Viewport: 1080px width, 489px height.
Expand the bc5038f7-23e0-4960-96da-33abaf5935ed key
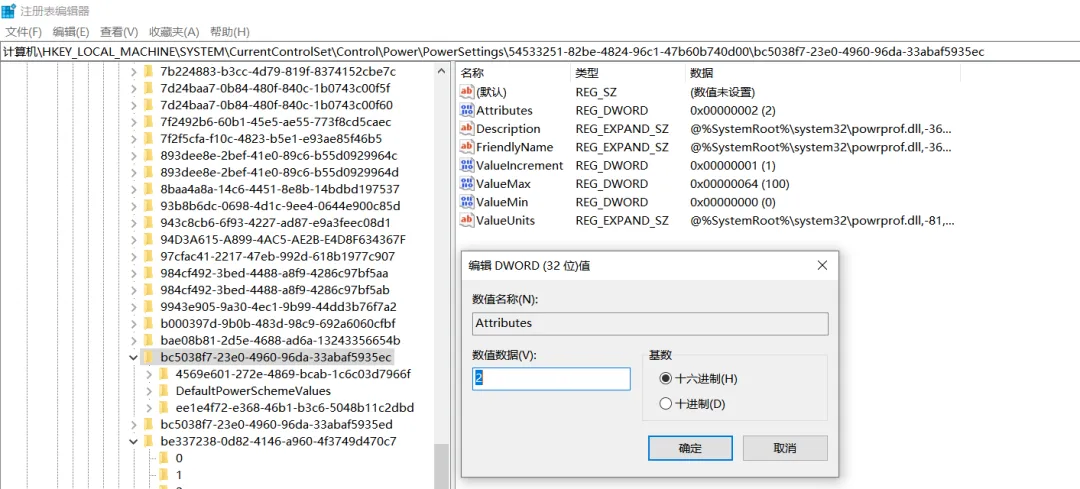click(133, 424)
